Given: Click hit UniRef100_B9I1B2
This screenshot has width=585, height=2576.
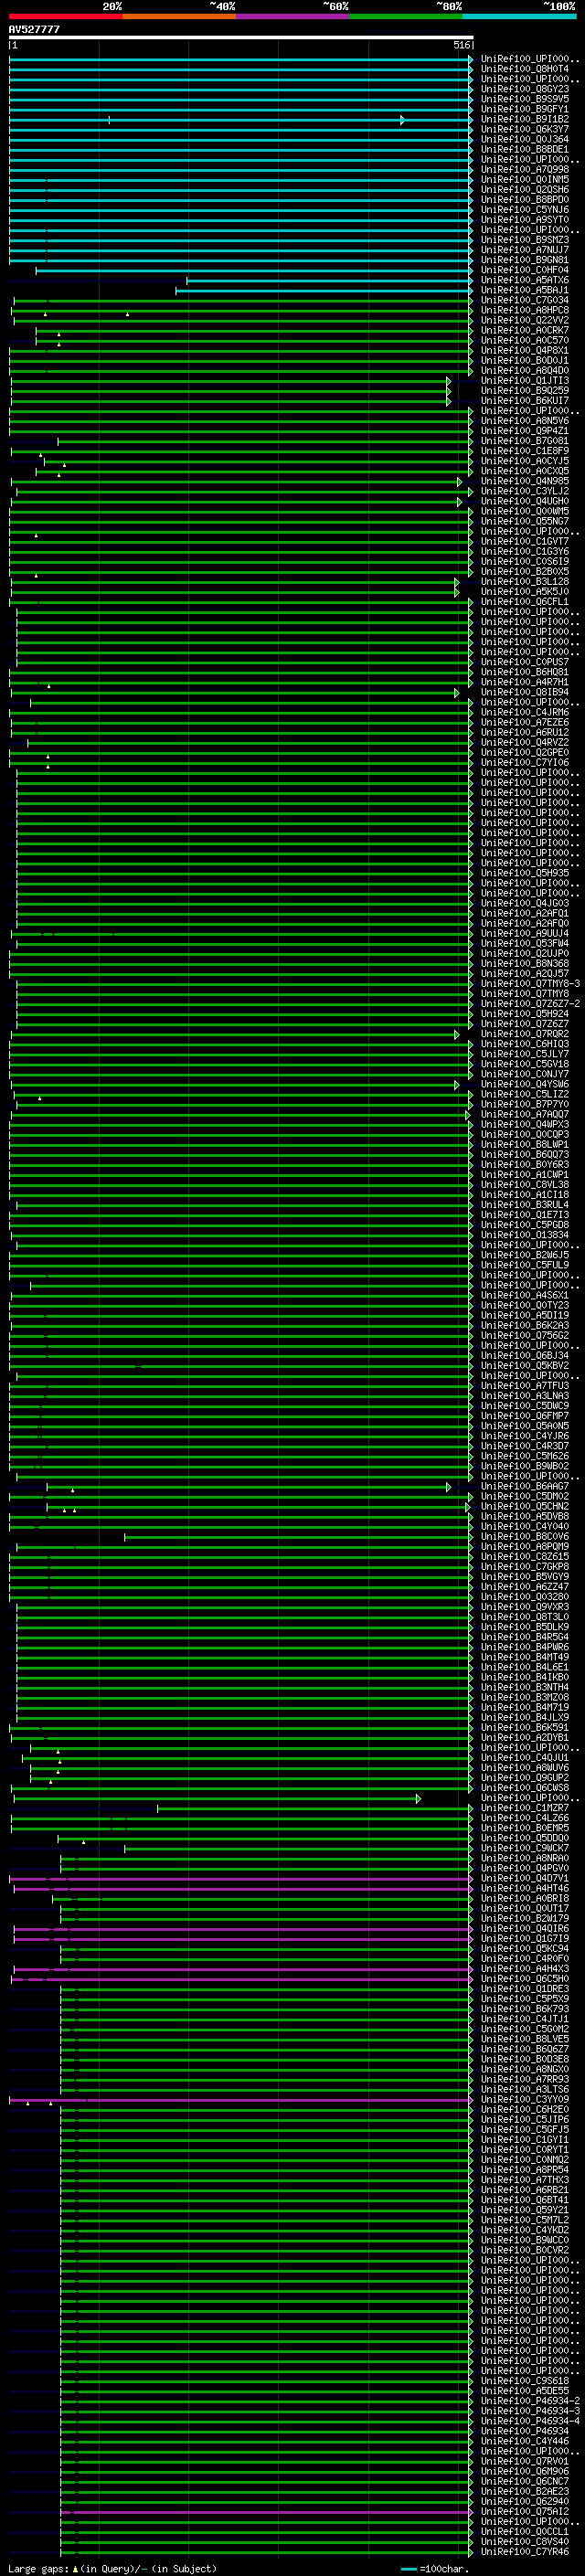Looking at the screenshot, I should (524, 119).
